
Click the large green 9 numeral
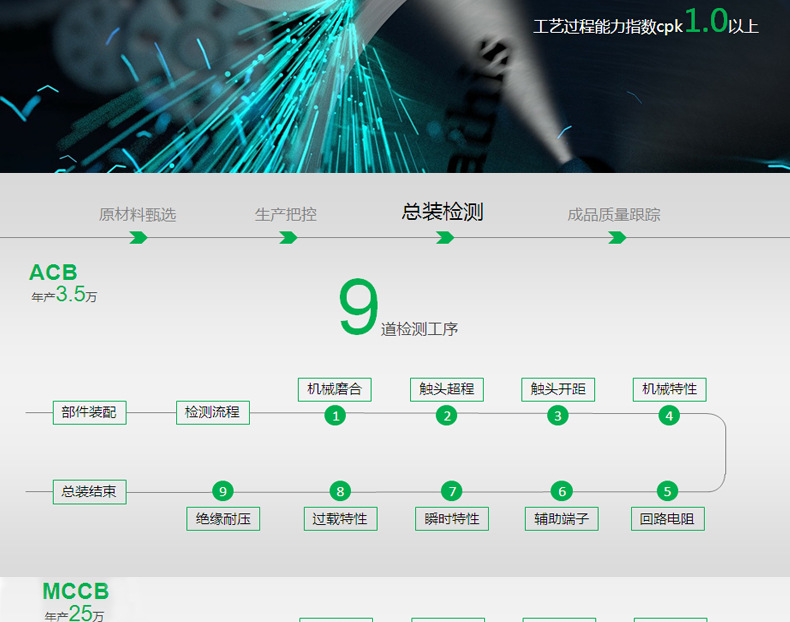click(358, 307)
